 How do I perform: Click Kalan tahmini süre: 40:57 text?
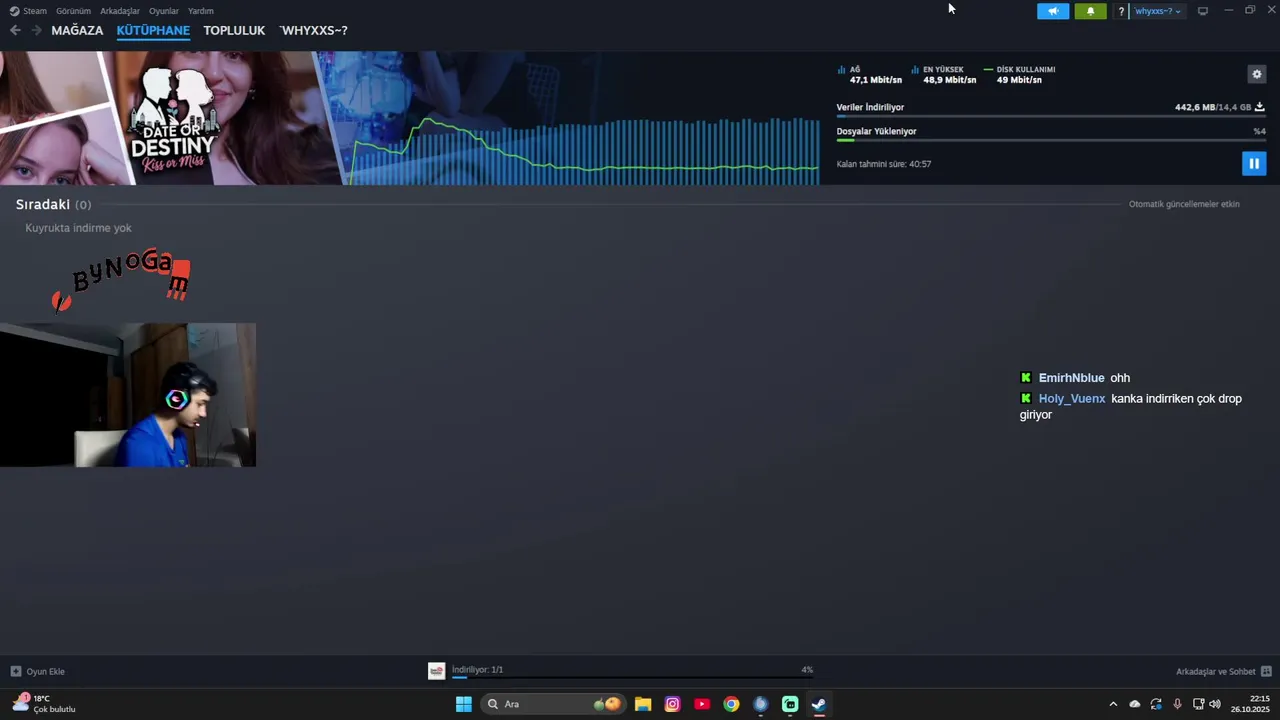point(884,164)
